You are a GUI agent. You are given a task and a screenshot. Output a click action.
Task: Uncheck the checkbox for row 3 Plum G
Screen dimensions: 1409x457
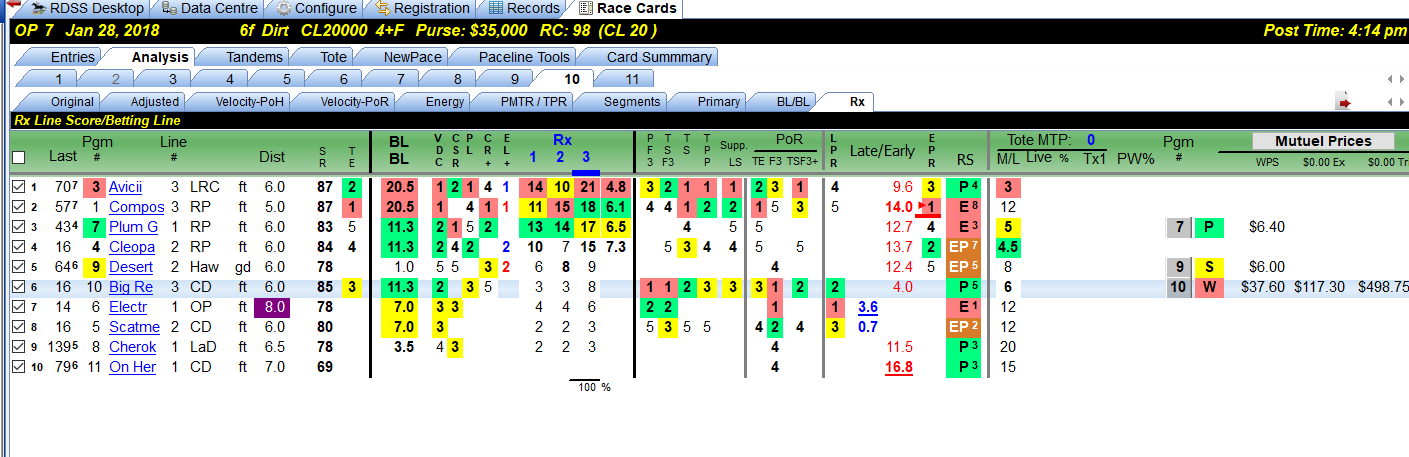pos(18,227)
